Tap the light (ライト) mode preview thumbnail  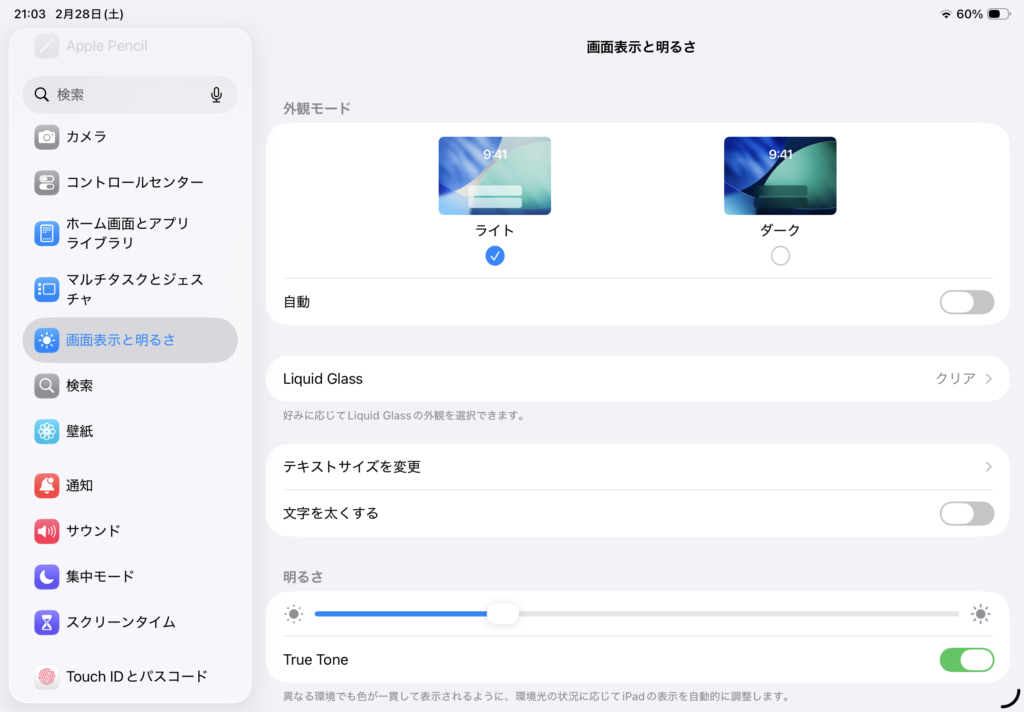coord(494,176)
